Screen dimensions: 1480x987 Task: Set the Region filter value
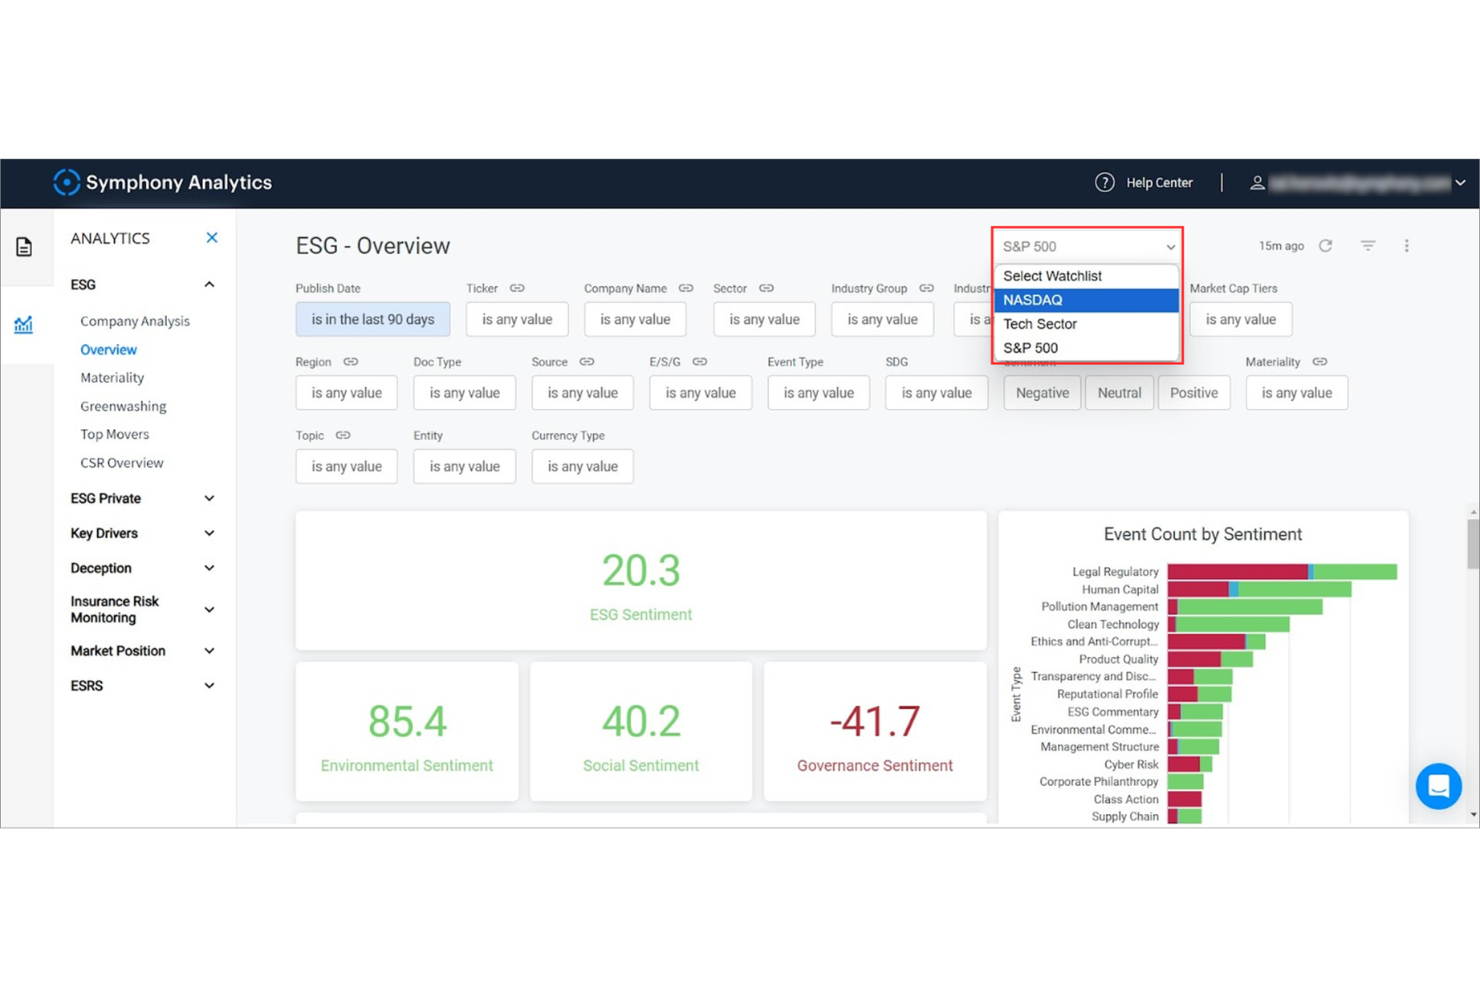point(346,393)
